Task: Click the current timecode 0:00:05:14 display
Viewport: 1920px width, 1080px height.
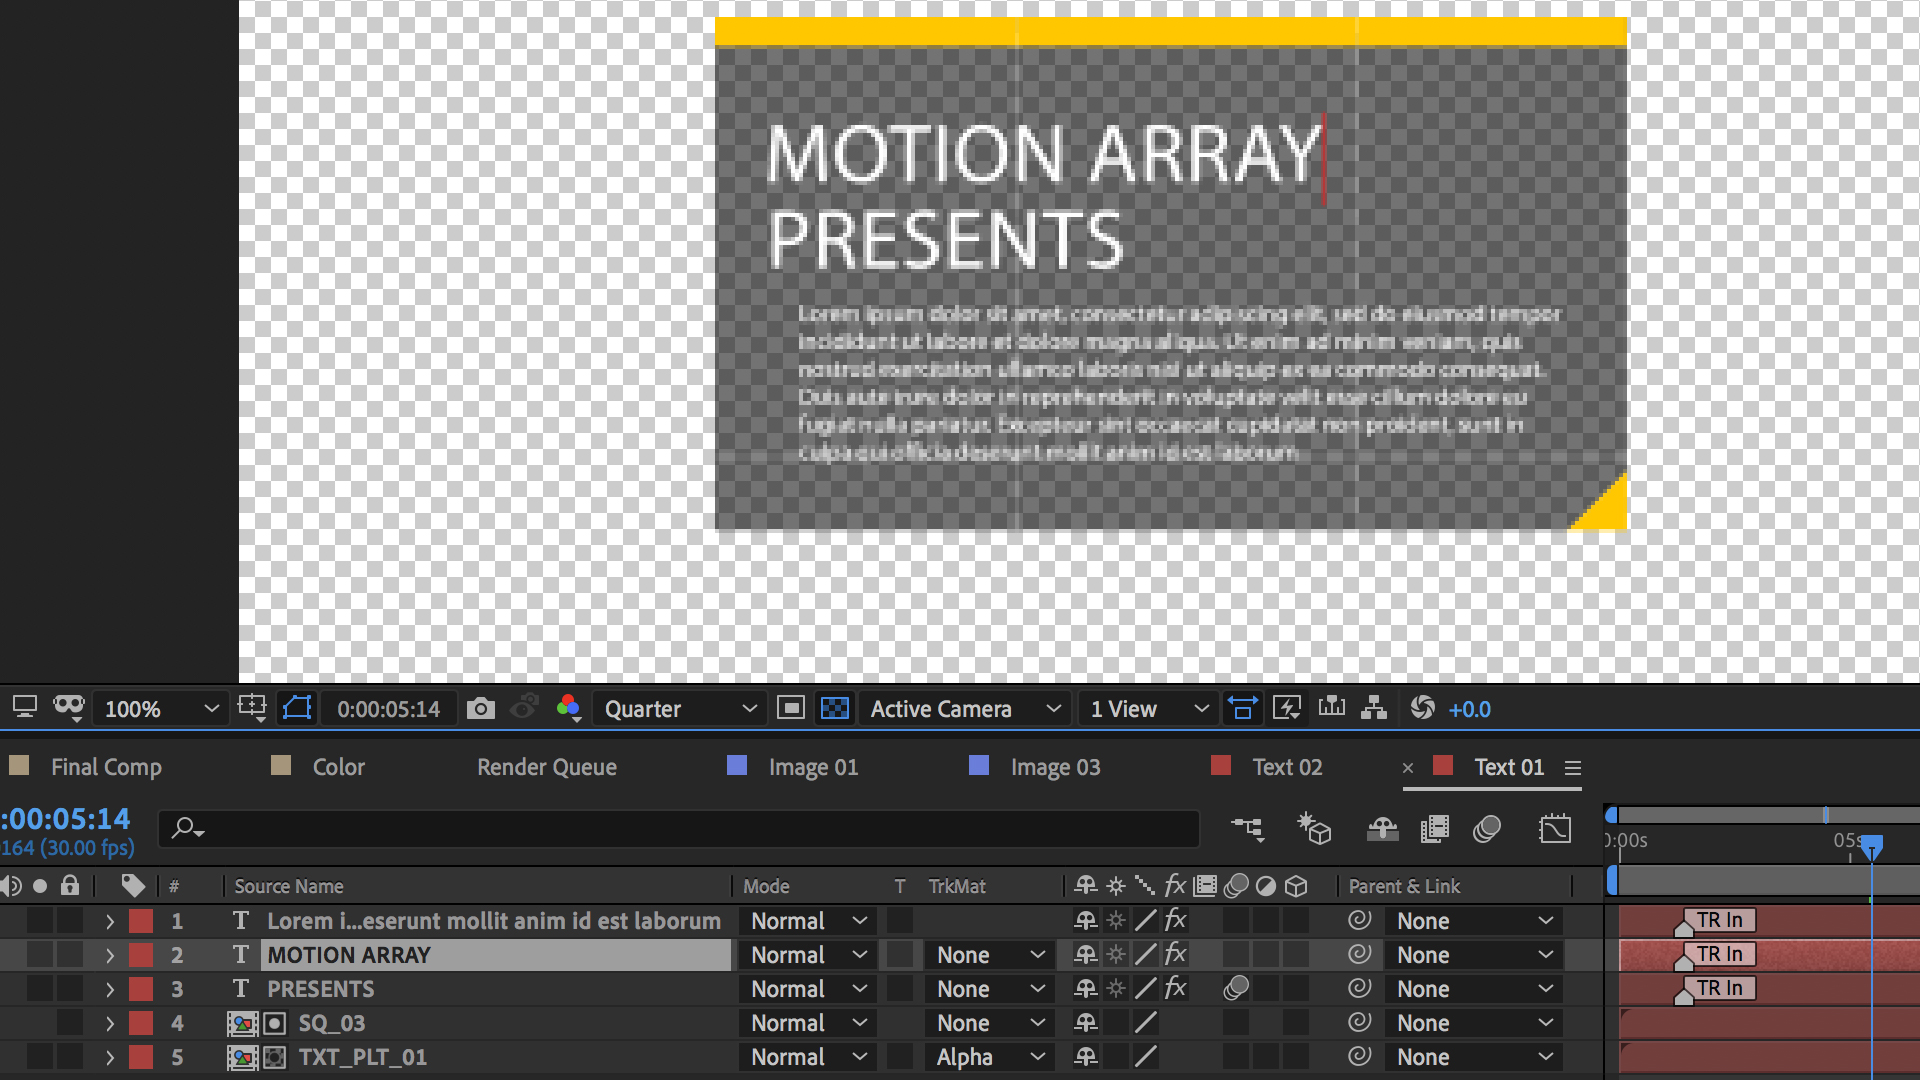Action: pyautogui.click(x=388, y=709)
